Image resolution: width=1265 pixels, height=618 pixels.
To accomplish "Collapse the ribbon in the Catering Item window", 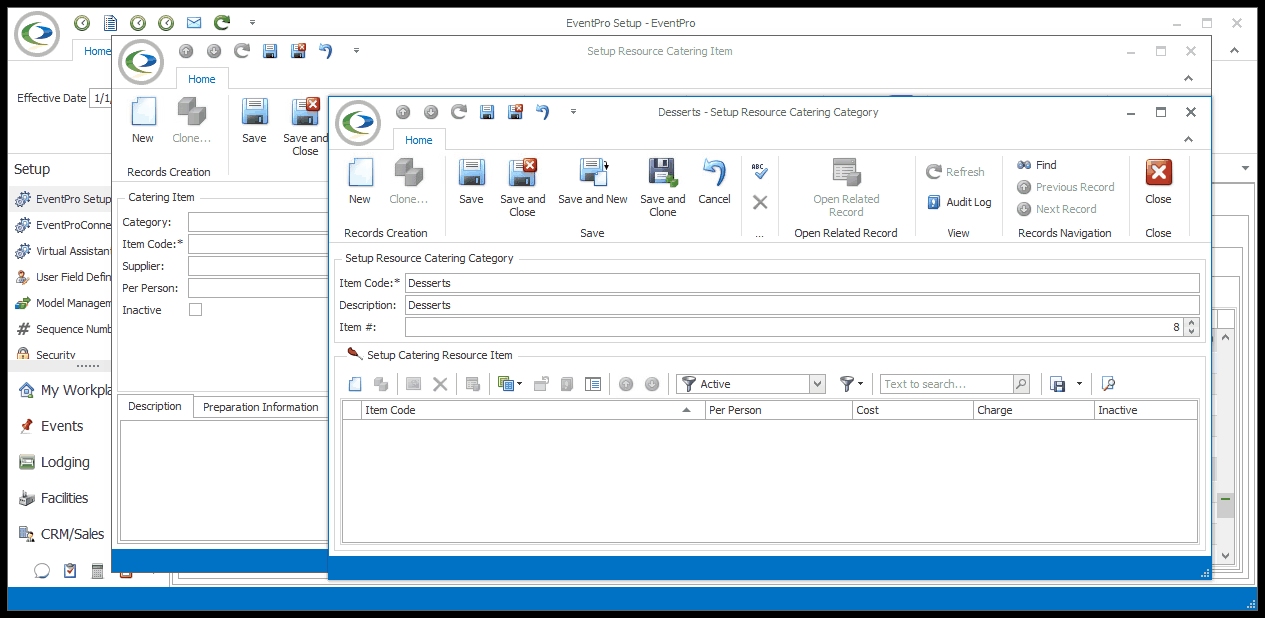I will (x=1189, y=78).
